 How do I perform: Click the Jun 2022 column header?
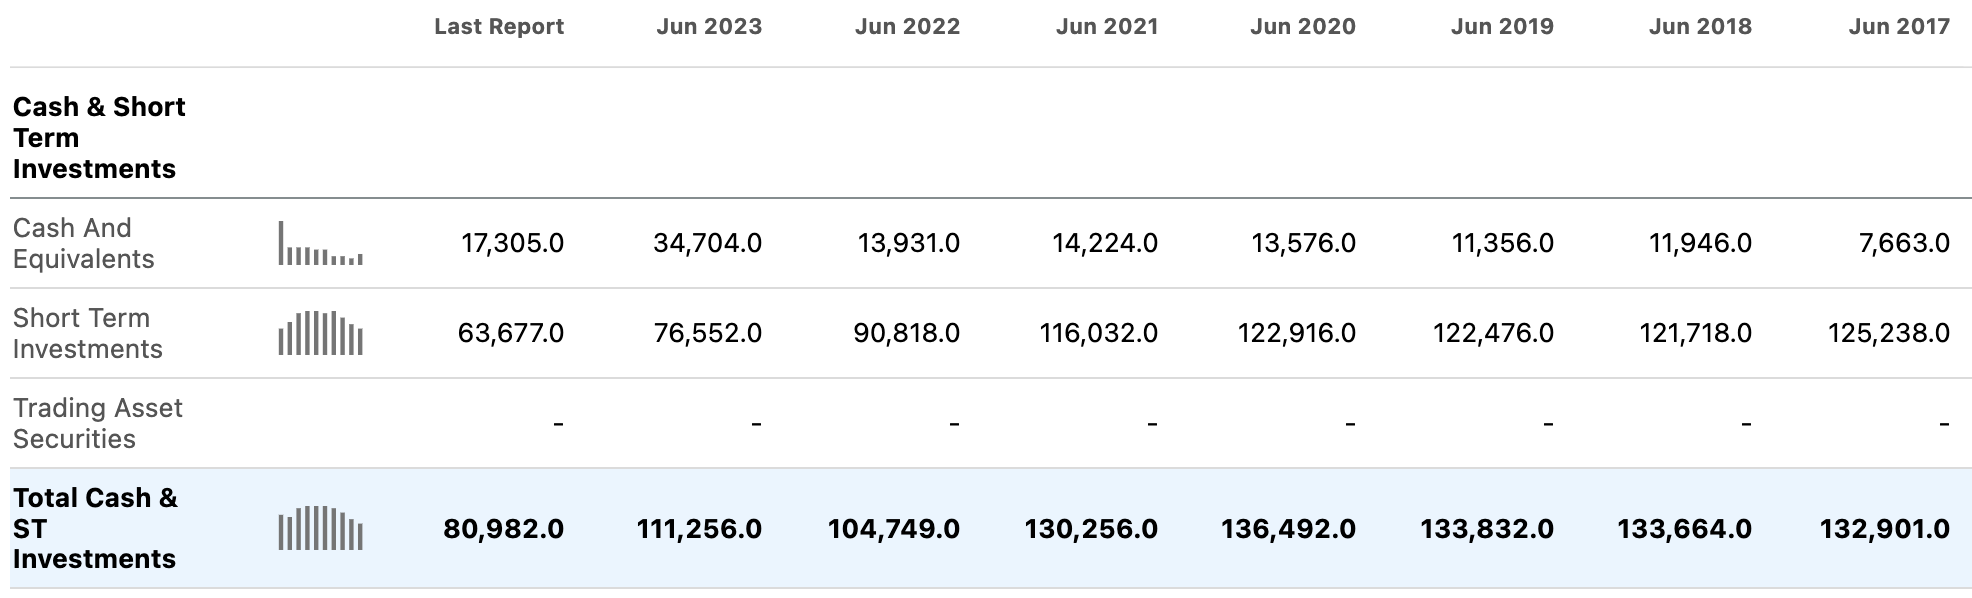coord(907,27)
